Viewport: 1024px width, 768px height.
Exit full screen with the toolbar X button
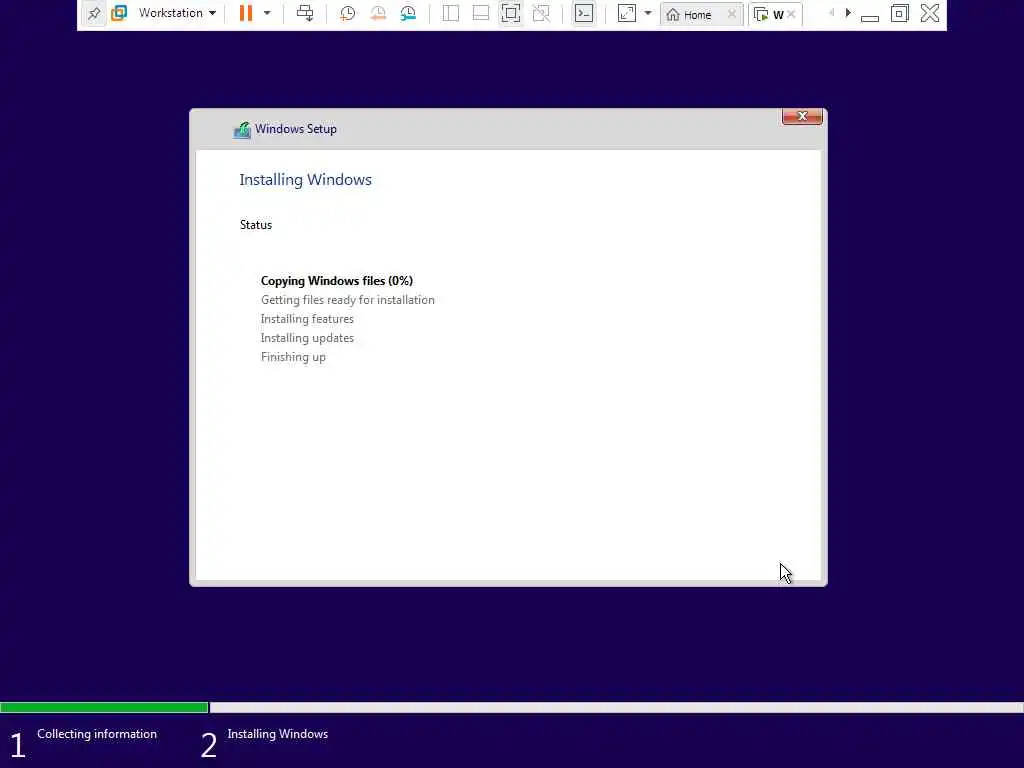click(x=930, y=13)
